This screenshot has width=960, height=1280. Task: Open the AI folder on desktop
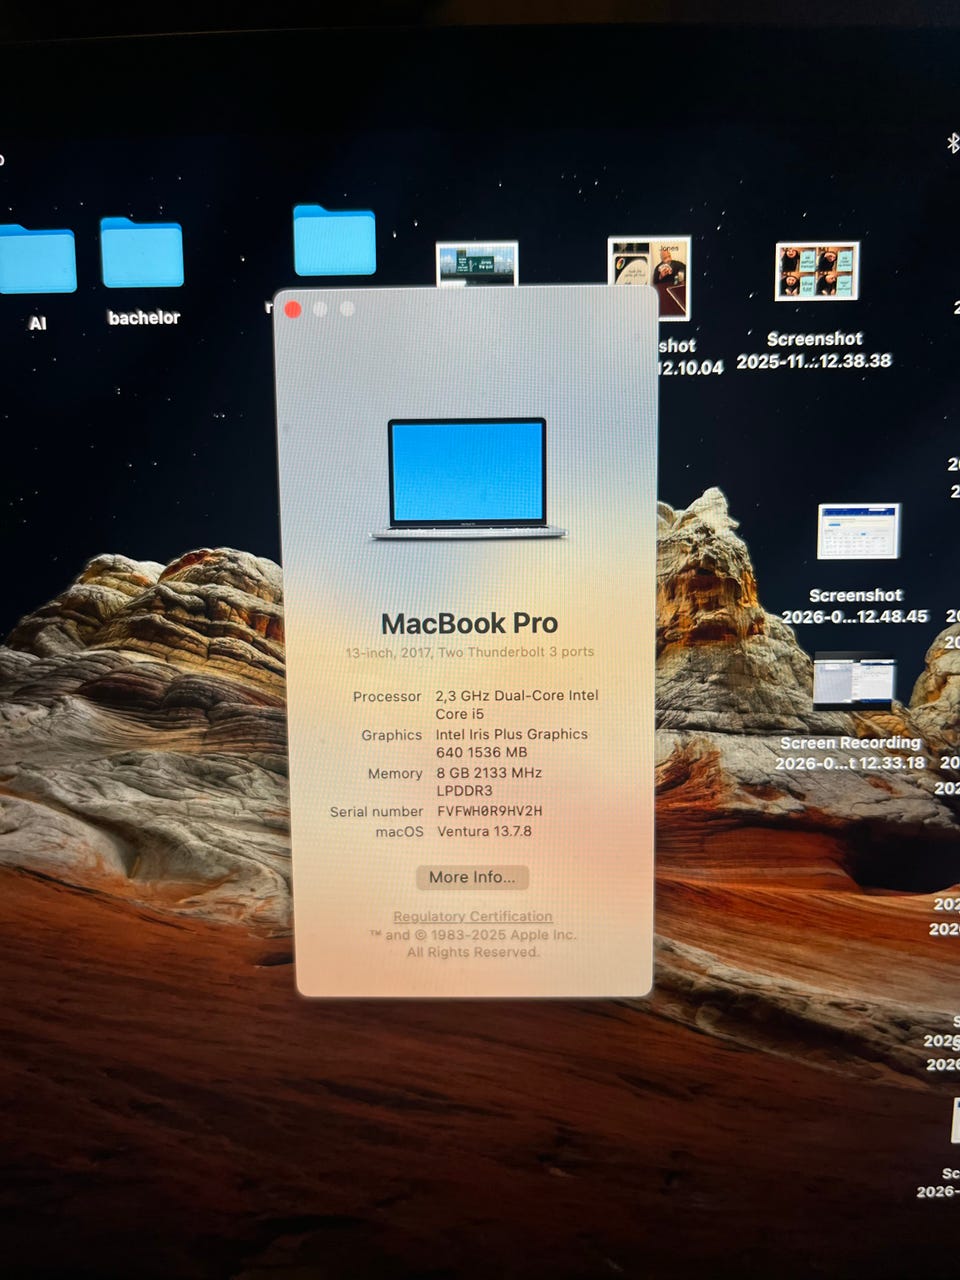point(37,259)
